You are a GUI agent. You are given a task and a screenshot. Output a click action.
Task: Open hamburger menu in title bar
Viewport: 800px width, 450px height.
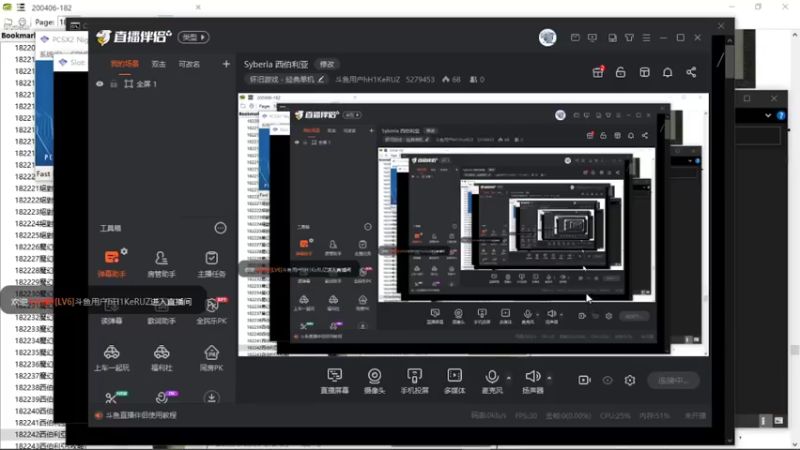(646, 38)
